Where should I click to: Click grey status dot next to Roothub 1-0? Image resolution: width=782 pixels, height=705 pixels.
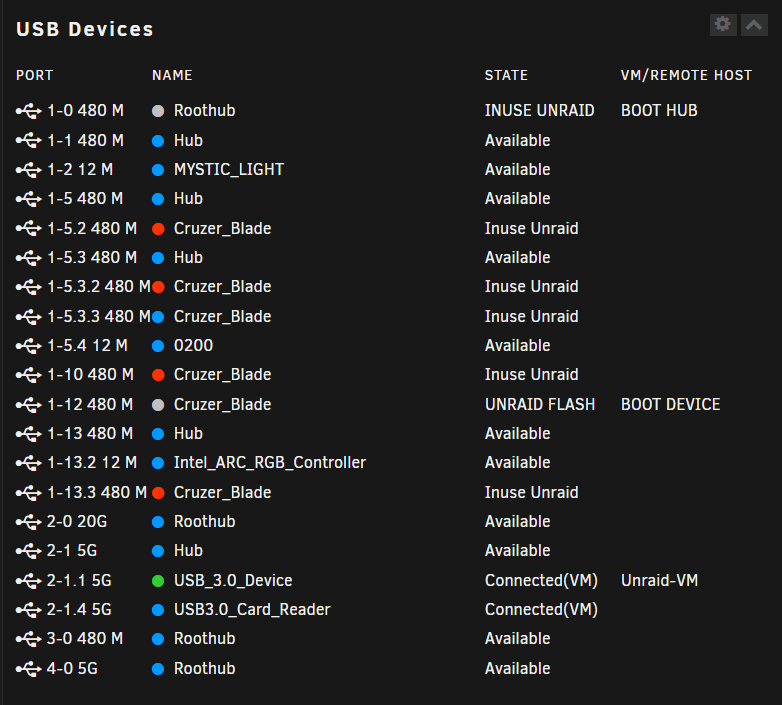point(158,111)
